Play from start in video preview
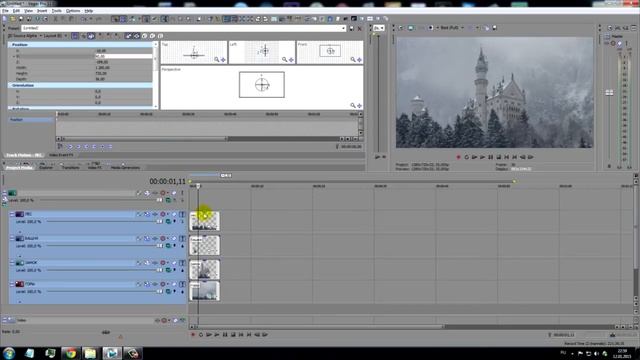 474,157
